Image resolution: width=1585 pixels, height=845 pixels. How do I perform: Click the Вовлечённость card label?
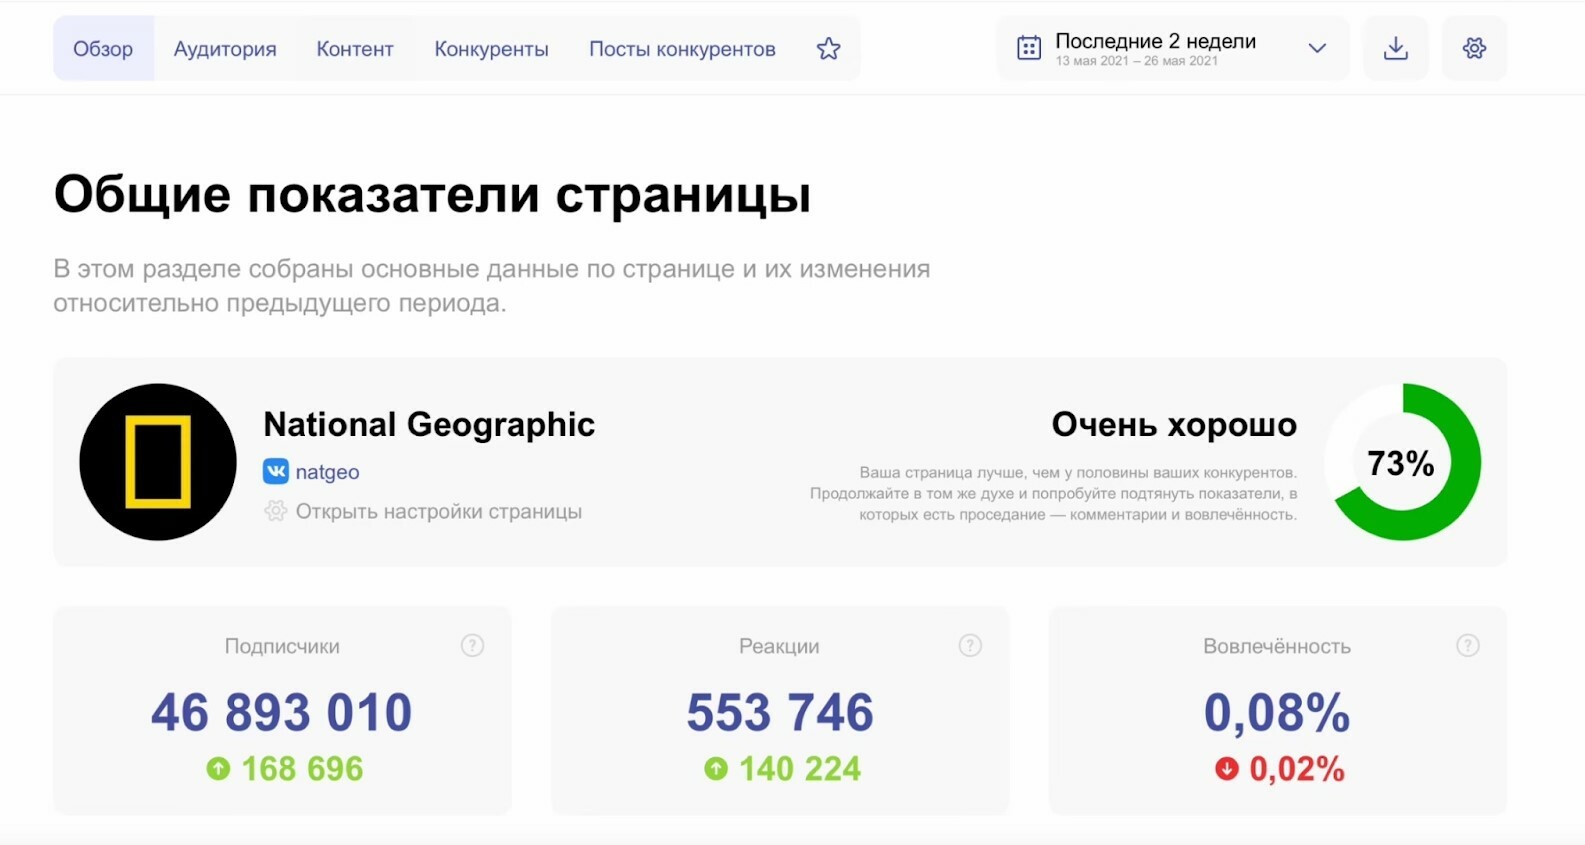(x=1277, y=646)
